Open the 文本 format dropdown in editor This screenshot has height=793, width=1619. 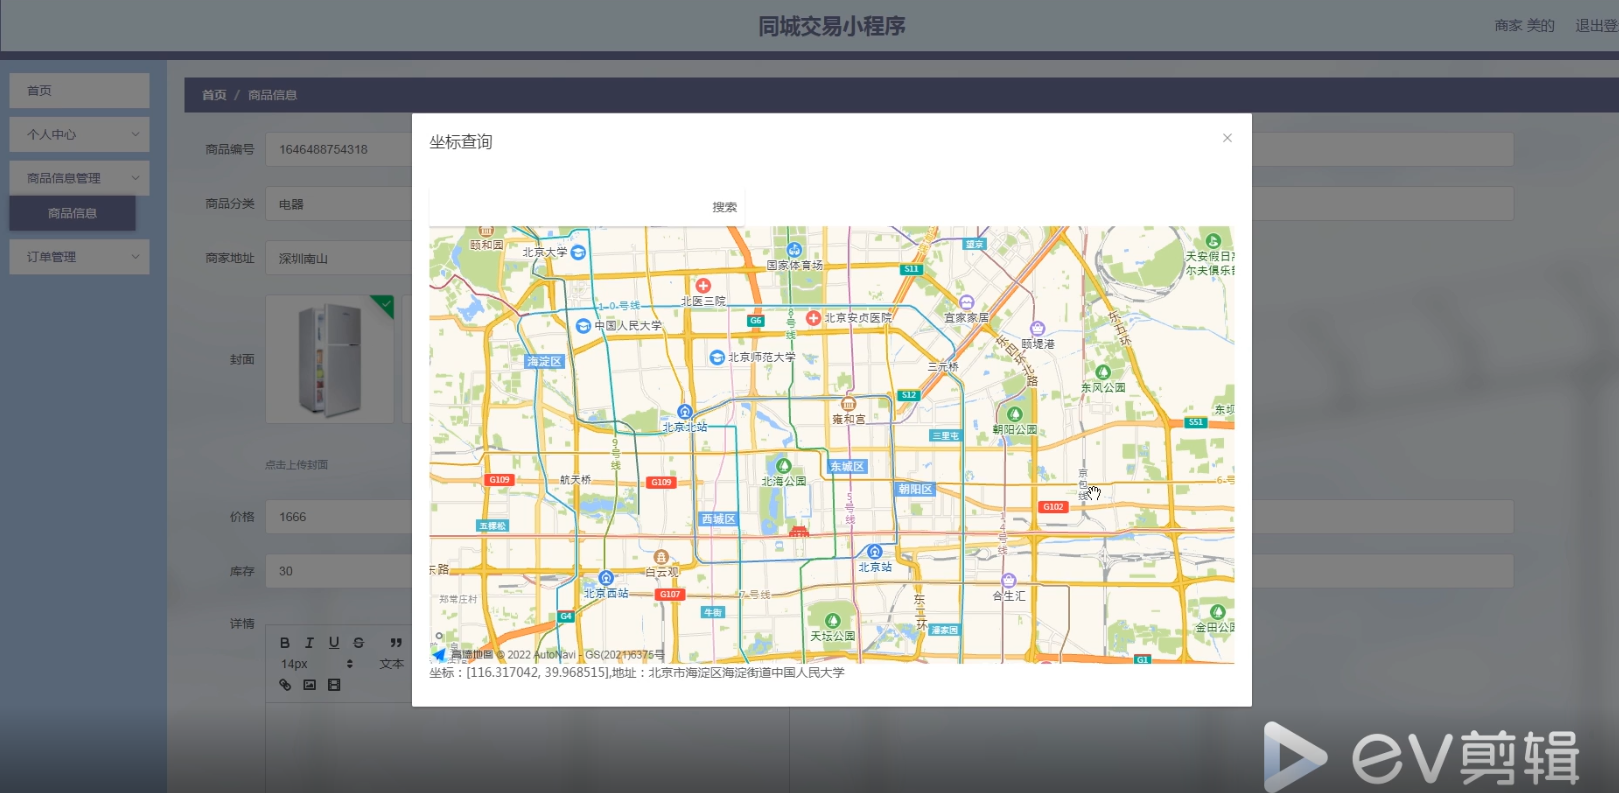391,664
